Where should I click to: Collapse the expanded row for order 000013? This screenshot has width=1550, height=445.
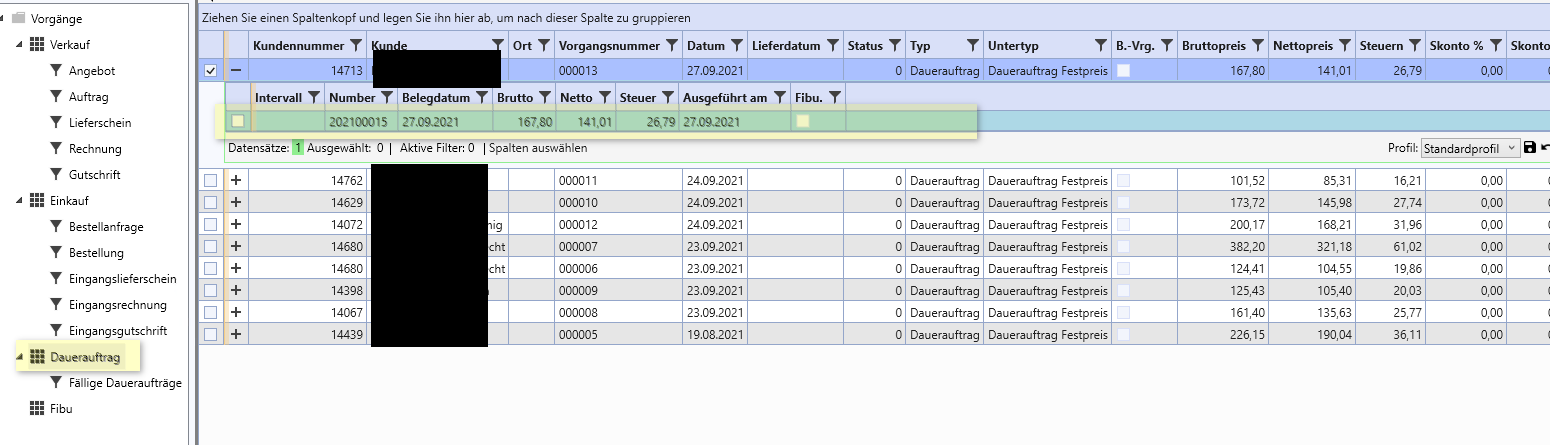[x=236, y=71]
